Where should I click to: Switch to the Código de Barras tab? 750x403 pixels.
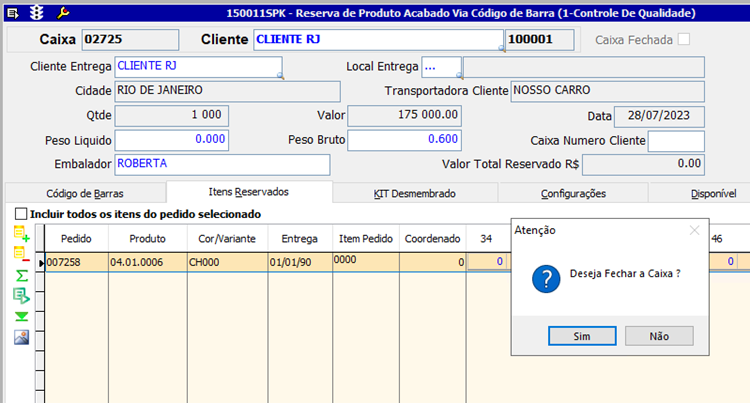pos(85,193)
